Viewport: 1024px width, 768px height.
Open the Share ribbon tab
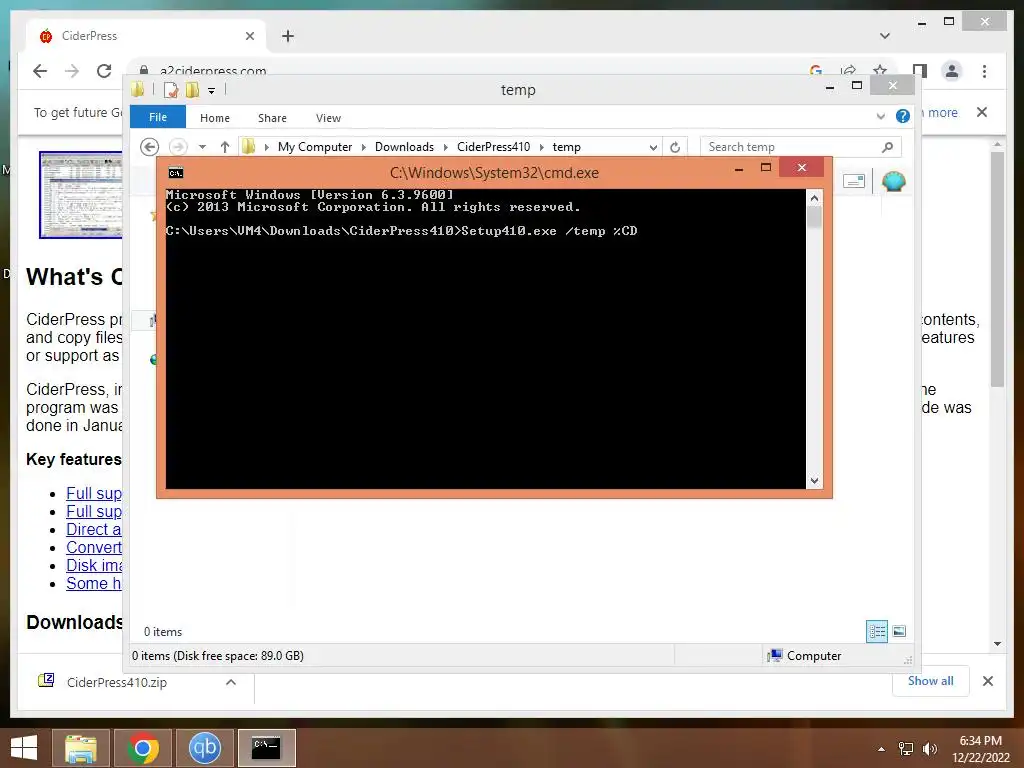click(272, 118)
